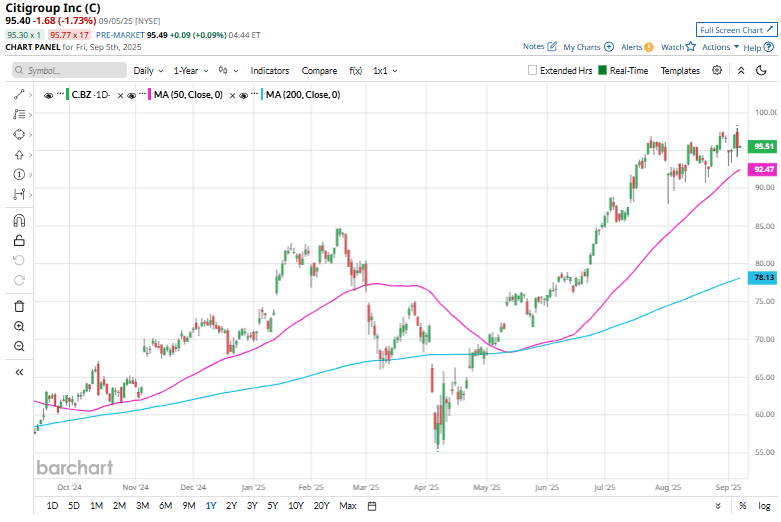
Task: Open the calendar date range picker
Action: pyautogui.click(x=371, y=506)
